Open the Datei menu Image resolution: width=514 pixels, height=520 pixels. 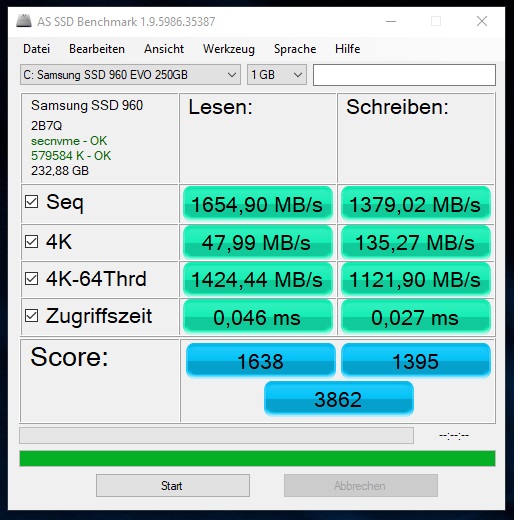(37, 49)
